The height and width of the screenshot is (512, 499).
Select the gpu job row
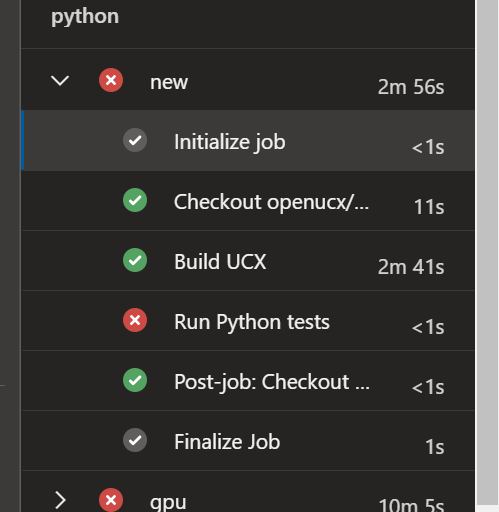pos(248,492)
